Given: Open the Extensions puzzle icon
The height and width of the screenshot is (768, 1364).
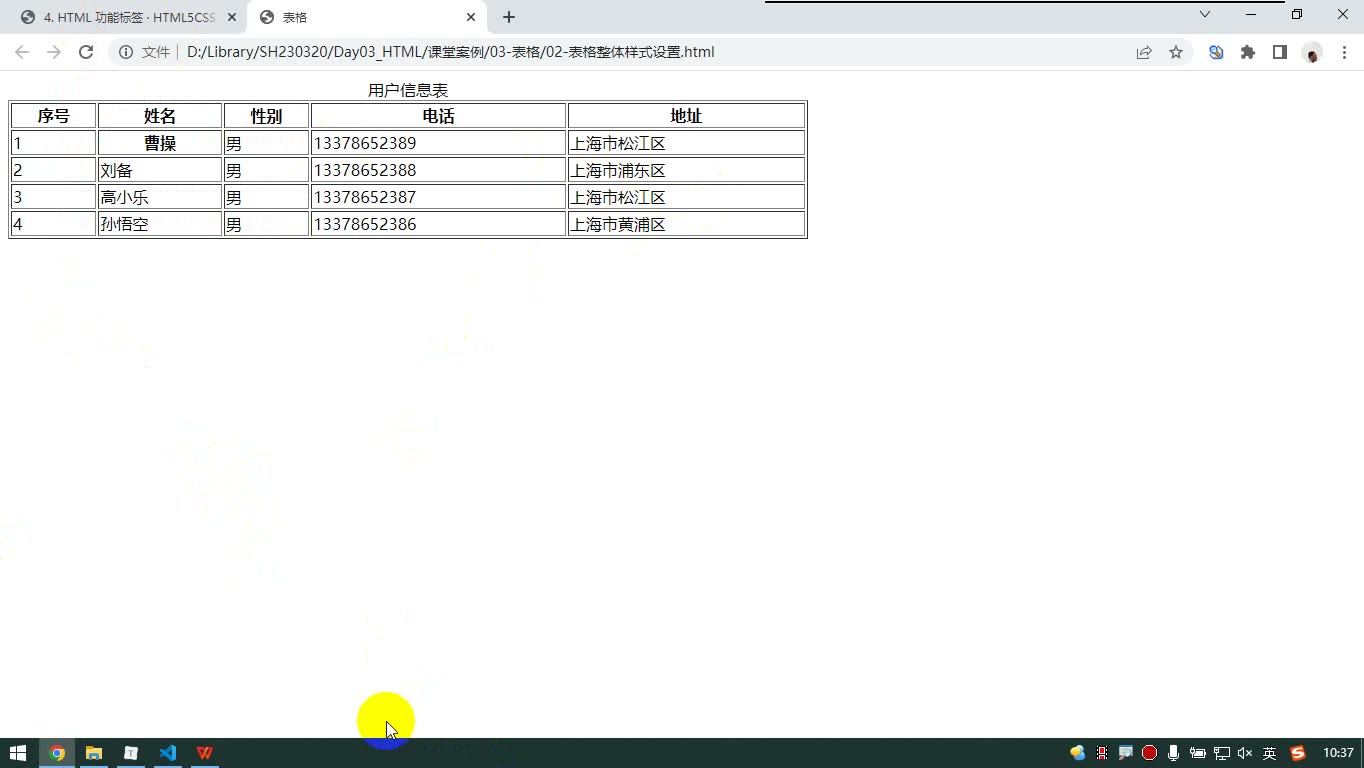Looking at the screenshot, I should [x=1248, y=52].
